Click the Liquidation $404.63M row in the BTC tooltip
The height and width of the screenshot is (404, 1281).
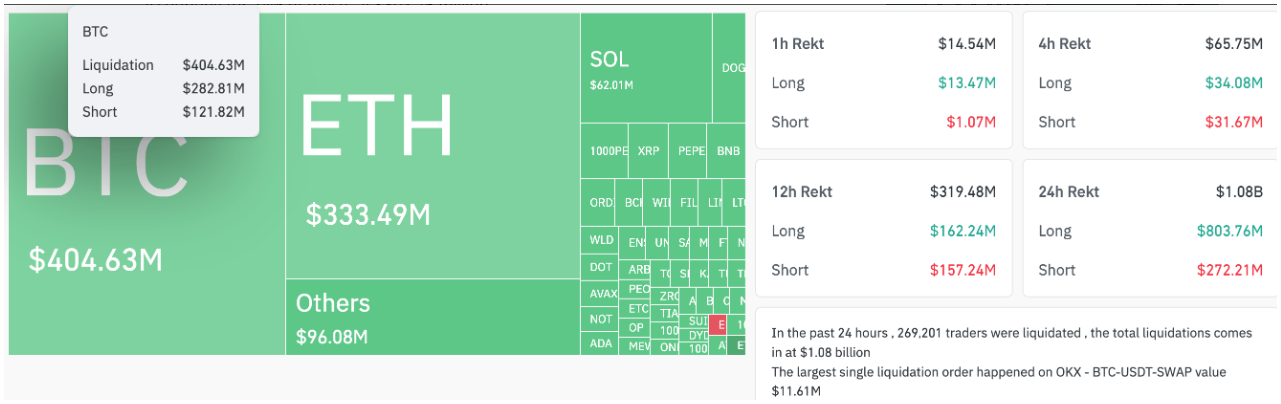click(164, 65)
